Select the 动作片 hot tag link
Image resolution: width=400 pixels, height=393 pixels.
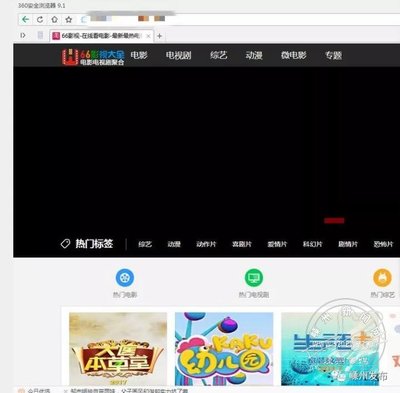click(x=206, y=244)
